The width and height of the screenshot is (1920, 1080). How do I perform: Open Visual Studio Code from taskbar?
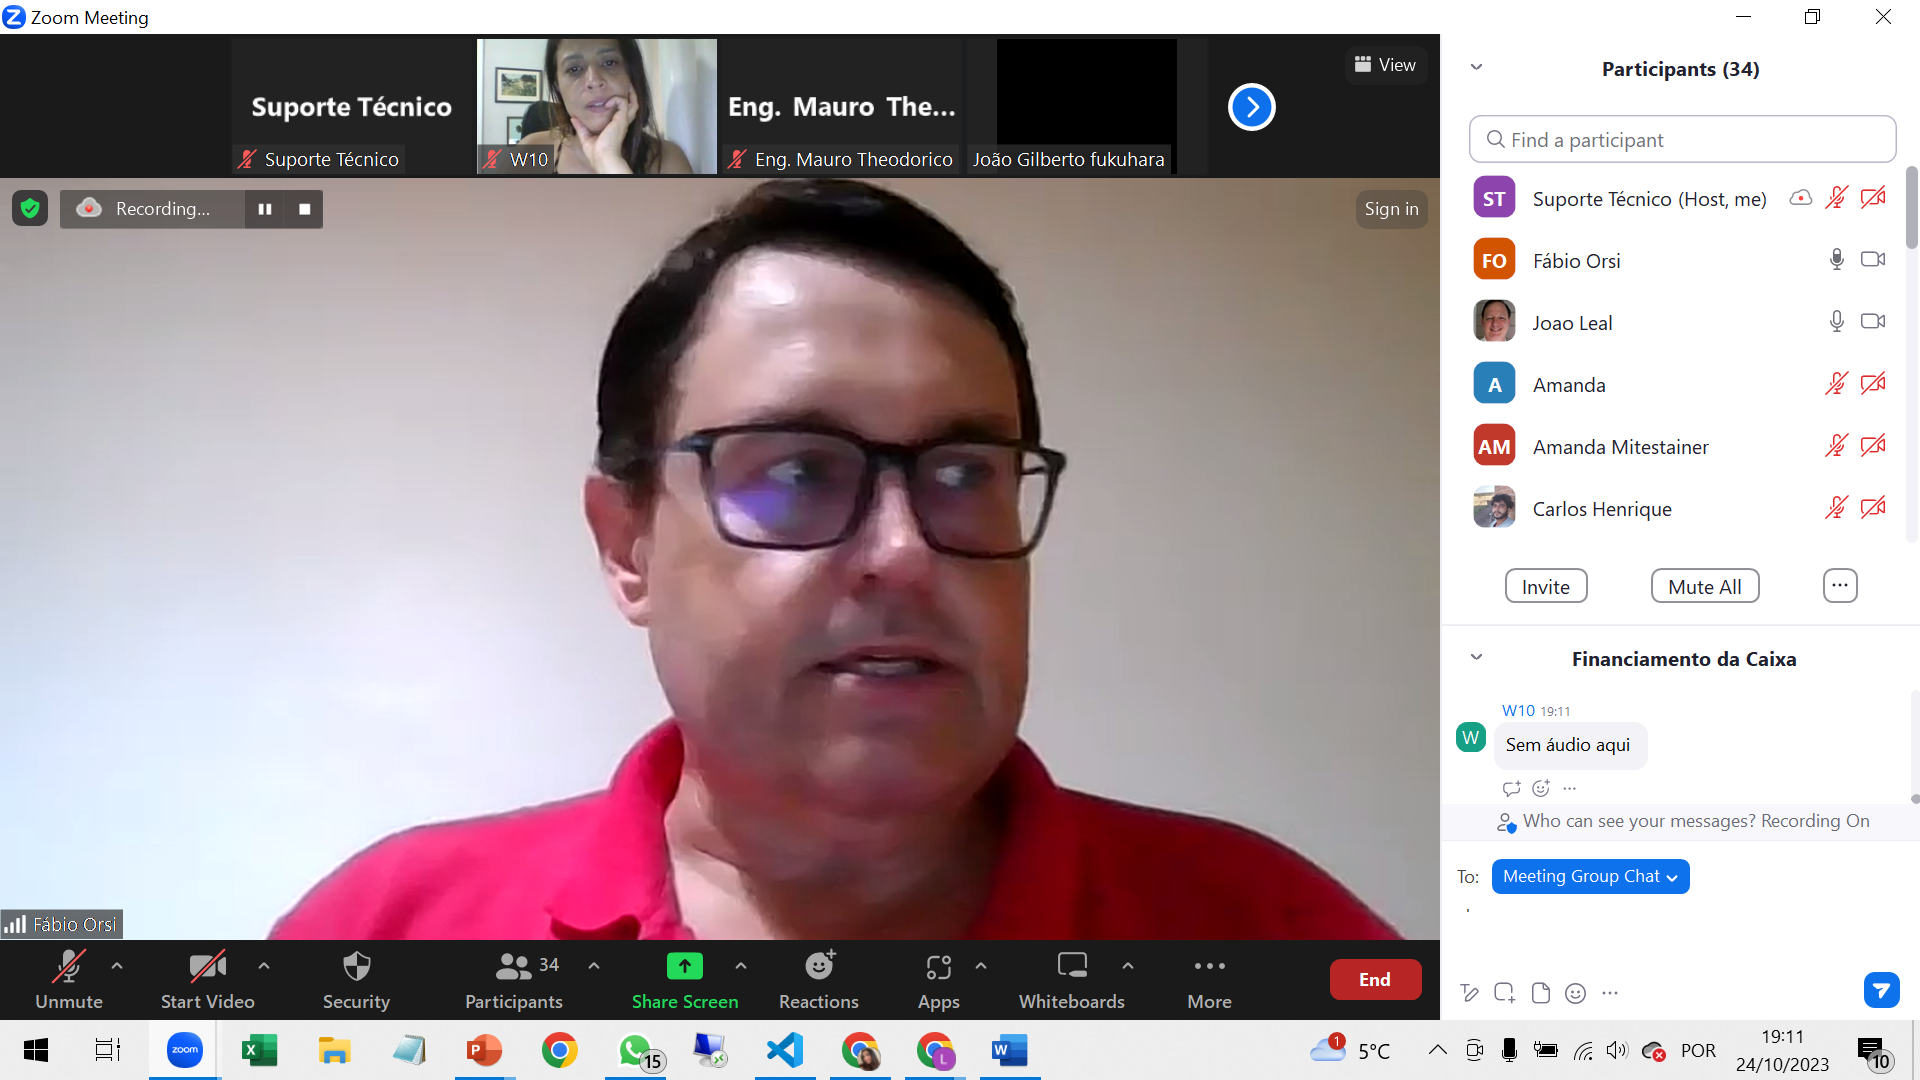(785, 1050)
